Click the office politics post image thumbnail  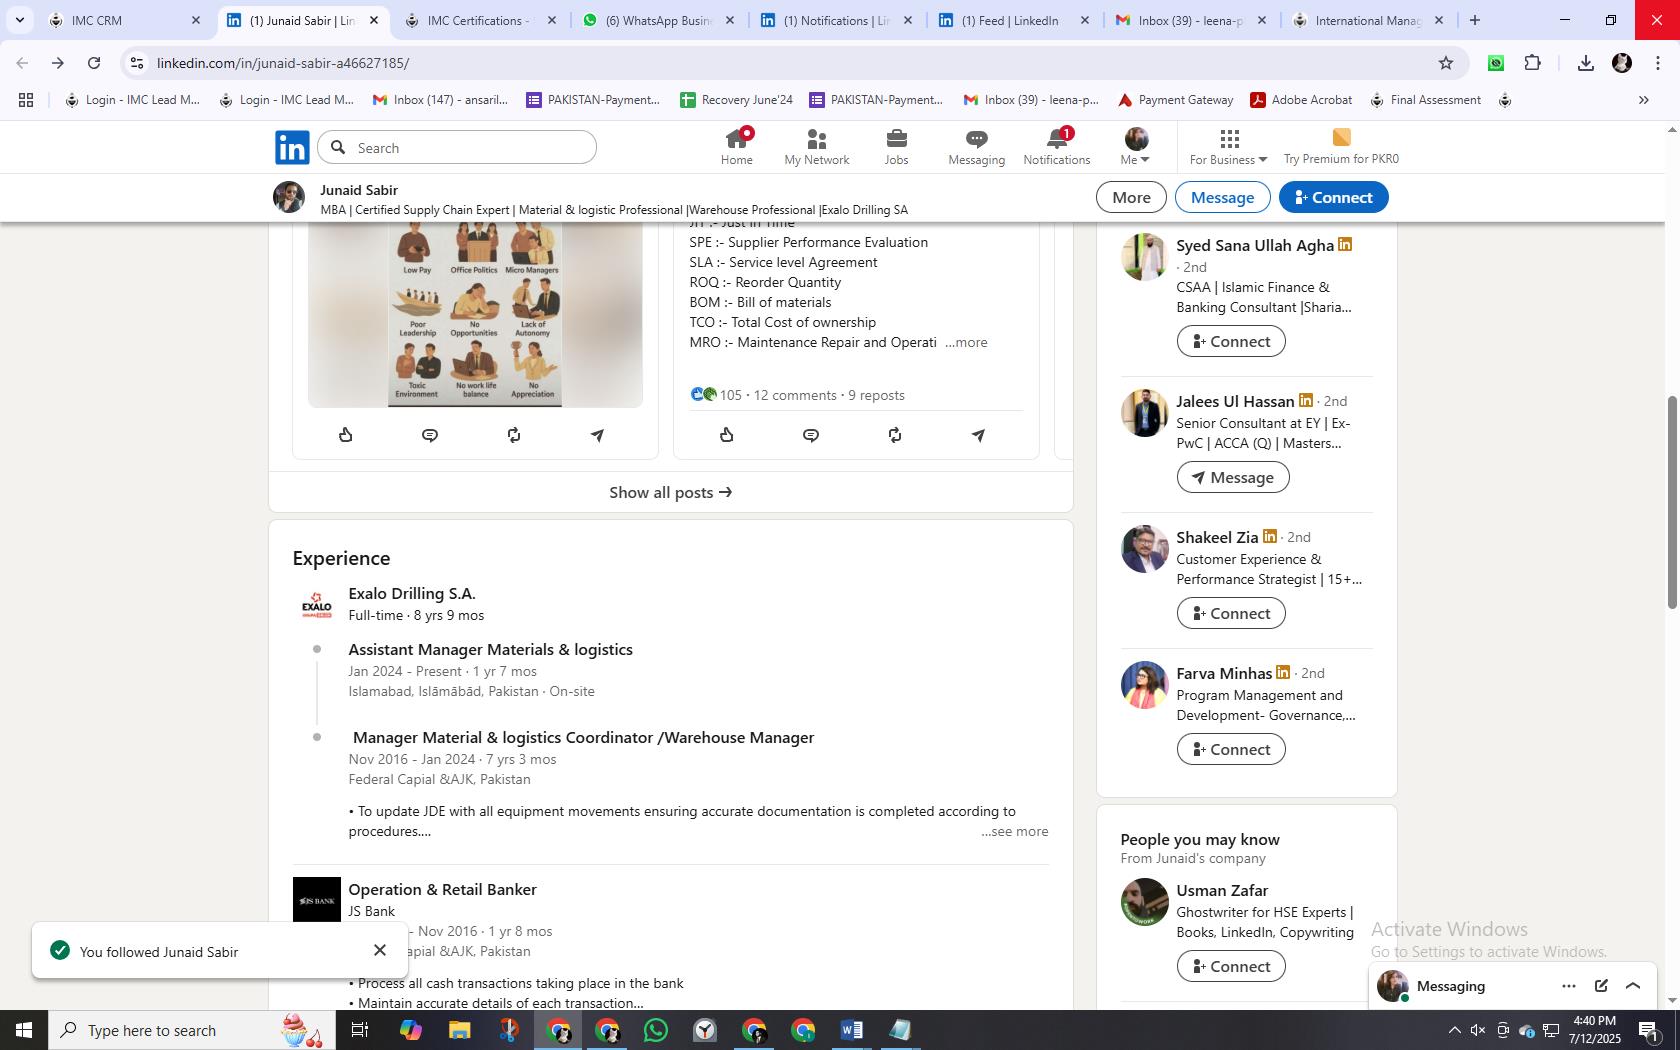click(475, 315)
